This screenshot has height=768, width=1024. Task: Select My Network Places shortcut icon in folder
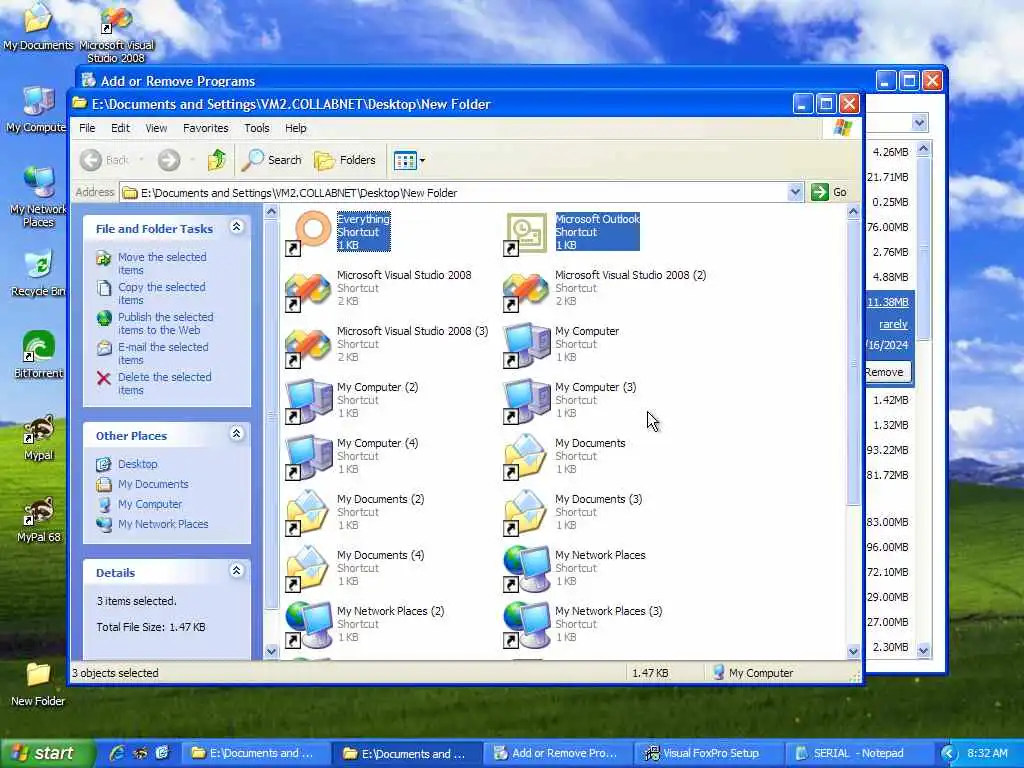pyautogui.click(x=526, y=569)
